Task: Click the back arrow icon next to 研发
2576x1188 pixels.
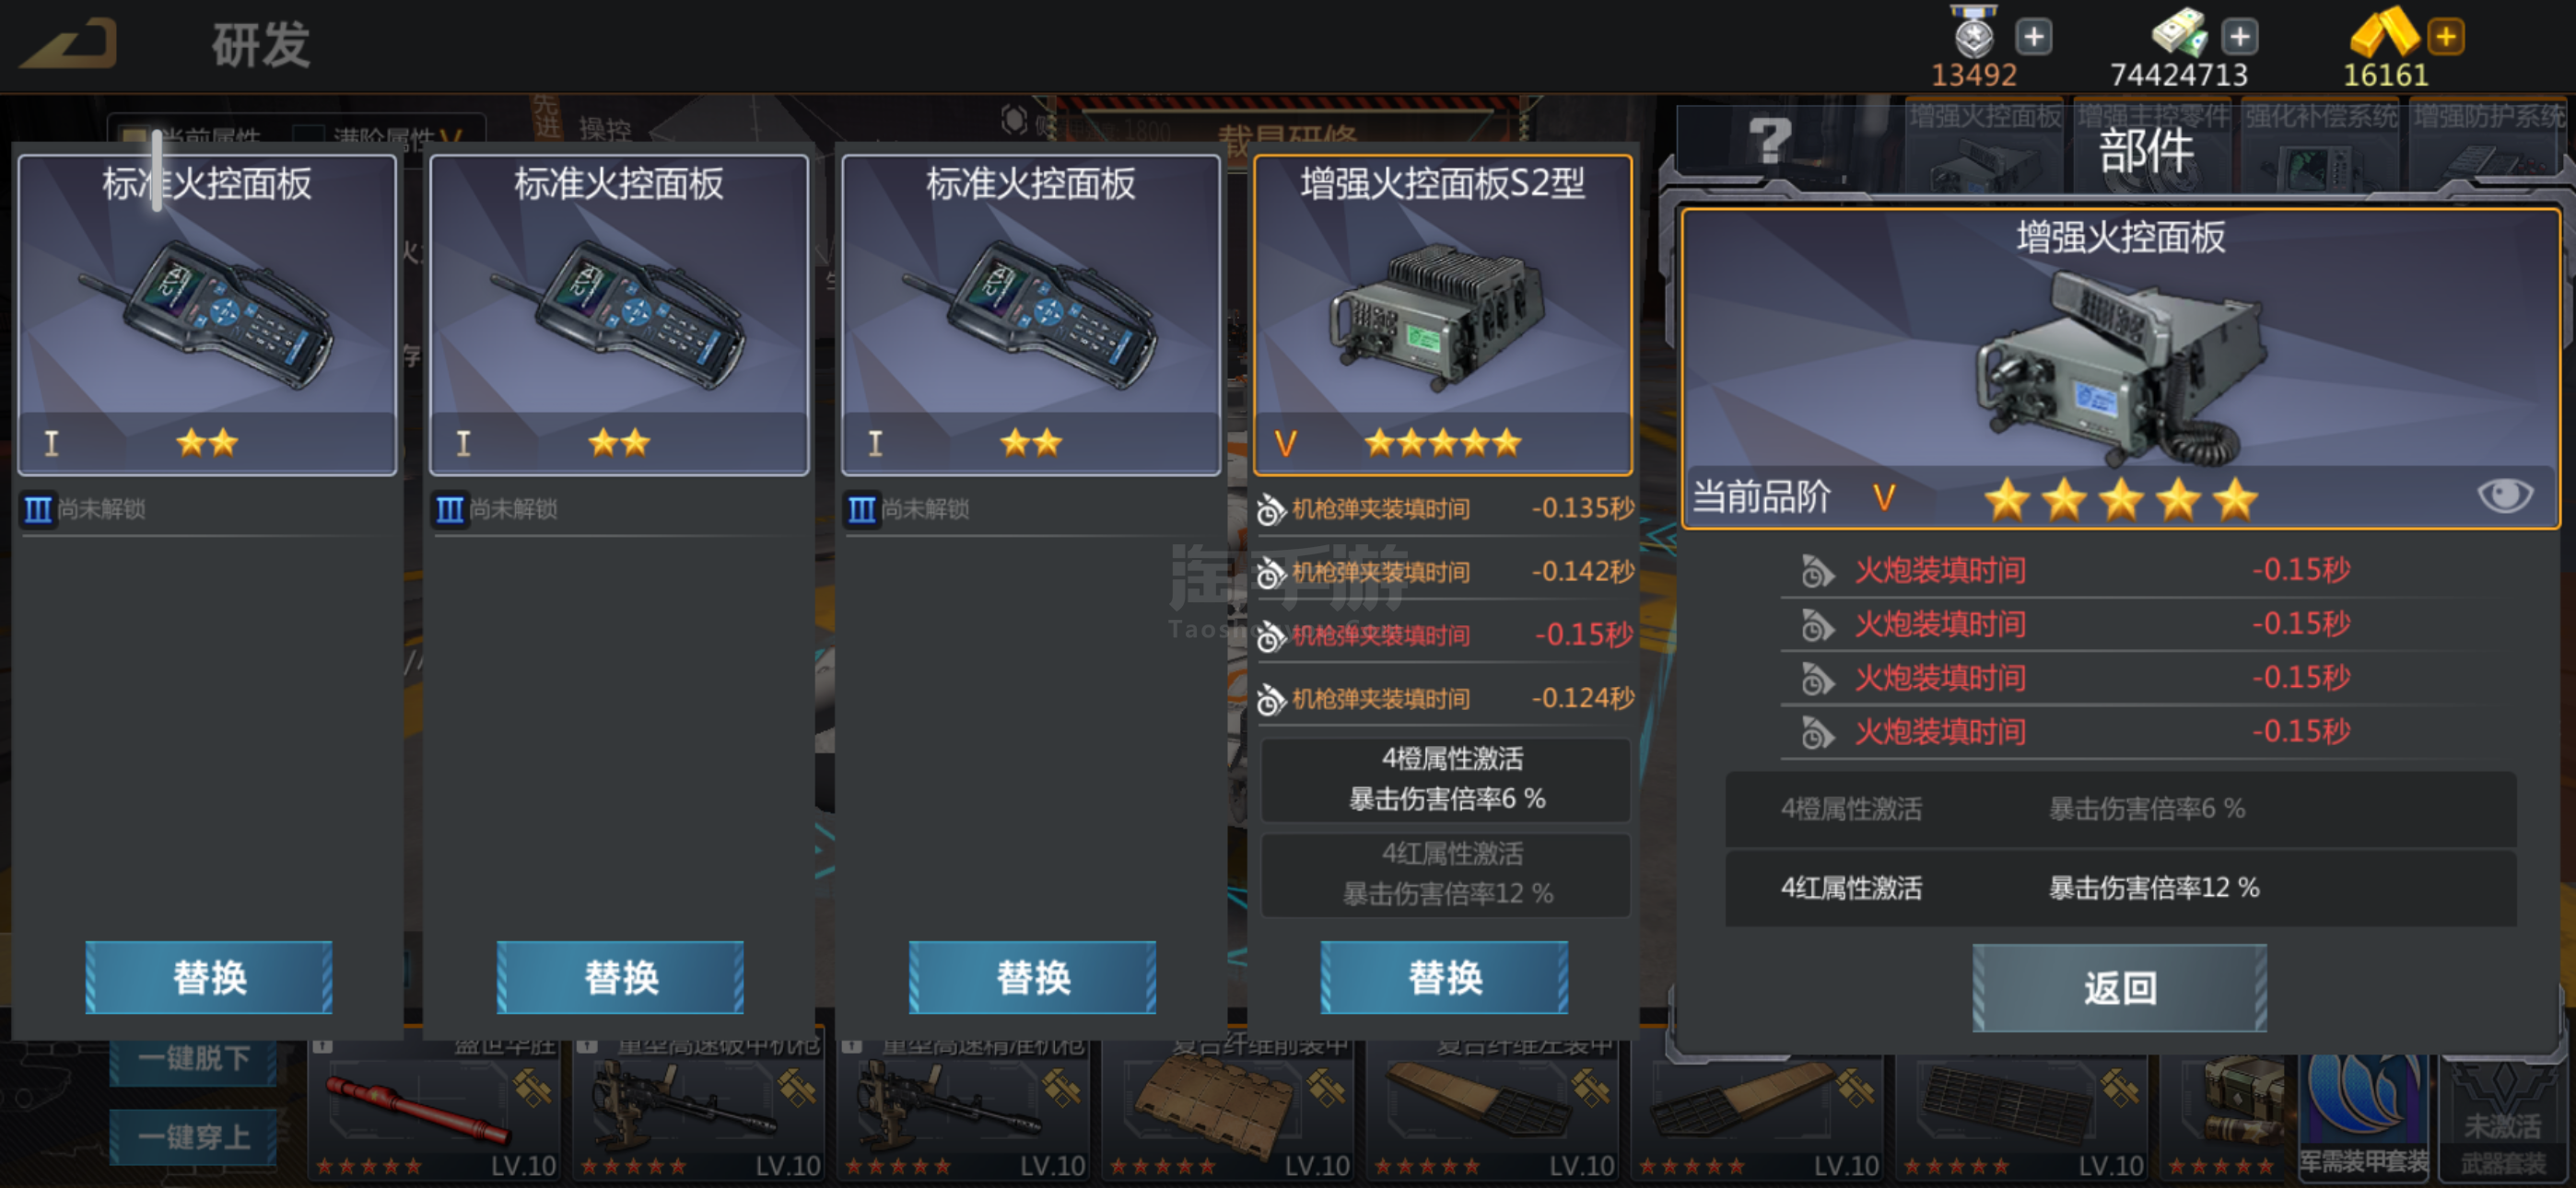Action: pyautogui.click(x=70, y=43)
